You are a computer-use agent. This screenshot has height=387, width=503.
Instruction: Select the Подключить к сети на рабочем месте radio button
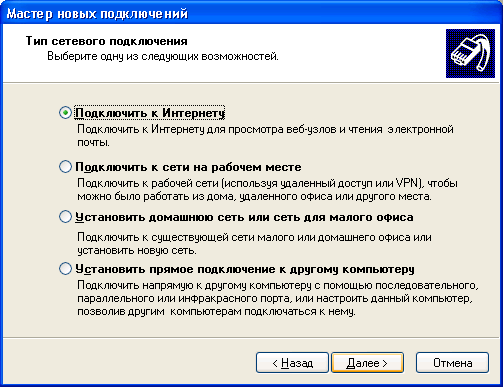pyautogui.click(x=65, y=167)
